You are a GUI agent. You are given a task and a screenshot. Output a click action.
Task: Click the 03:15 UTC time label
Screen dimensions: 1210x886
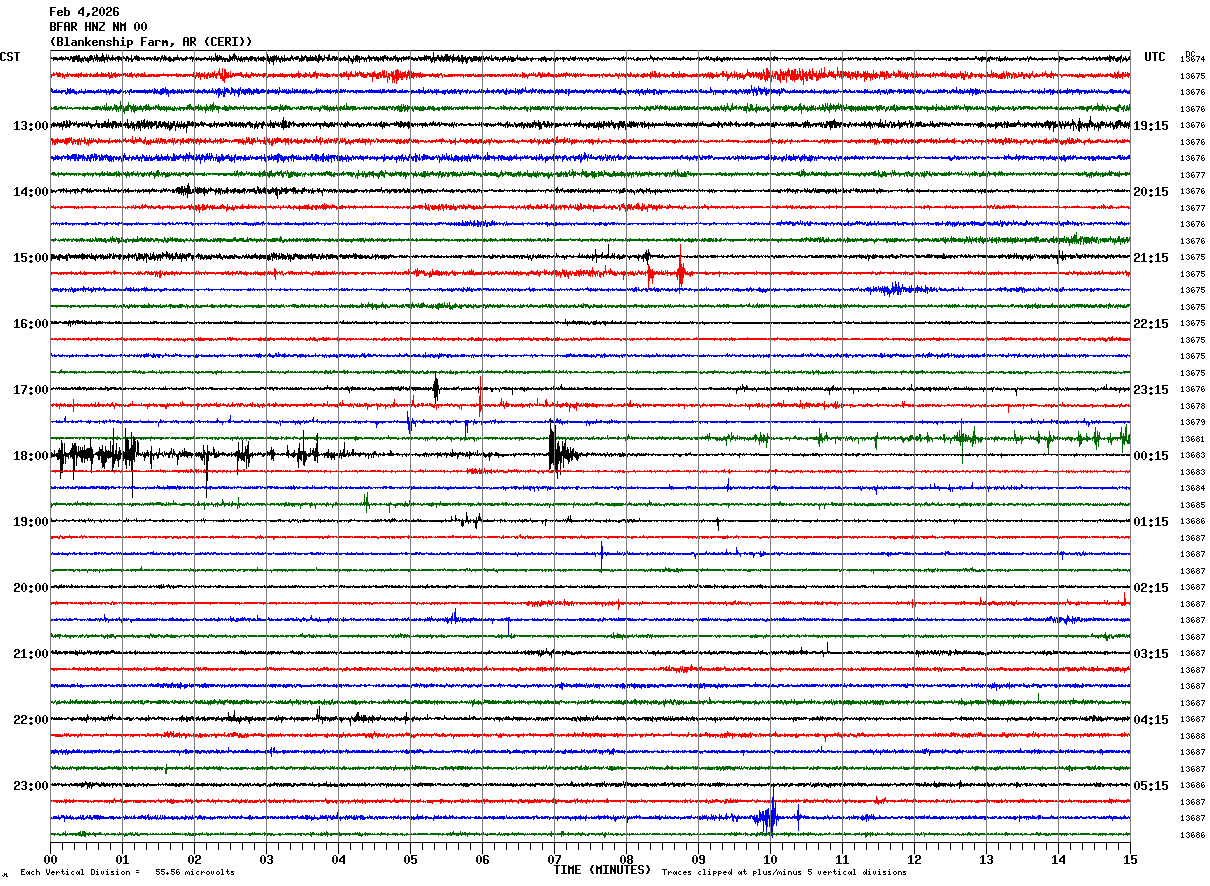pos(1151,654)
